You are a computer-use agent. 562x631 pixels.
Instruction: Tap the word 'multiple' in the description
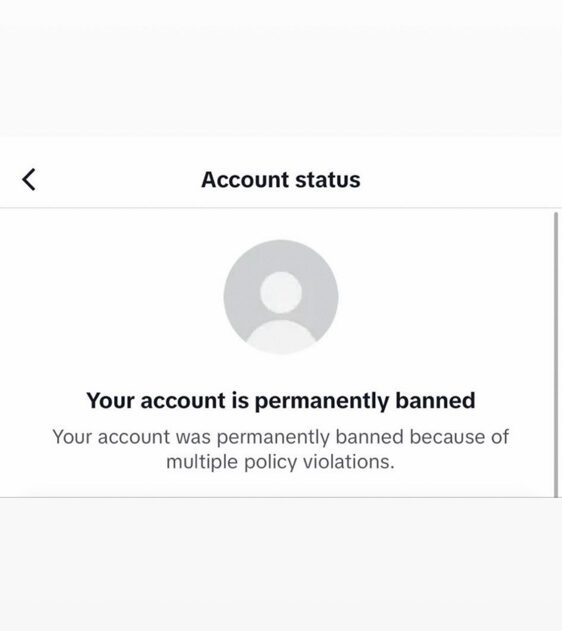point(202,462)
